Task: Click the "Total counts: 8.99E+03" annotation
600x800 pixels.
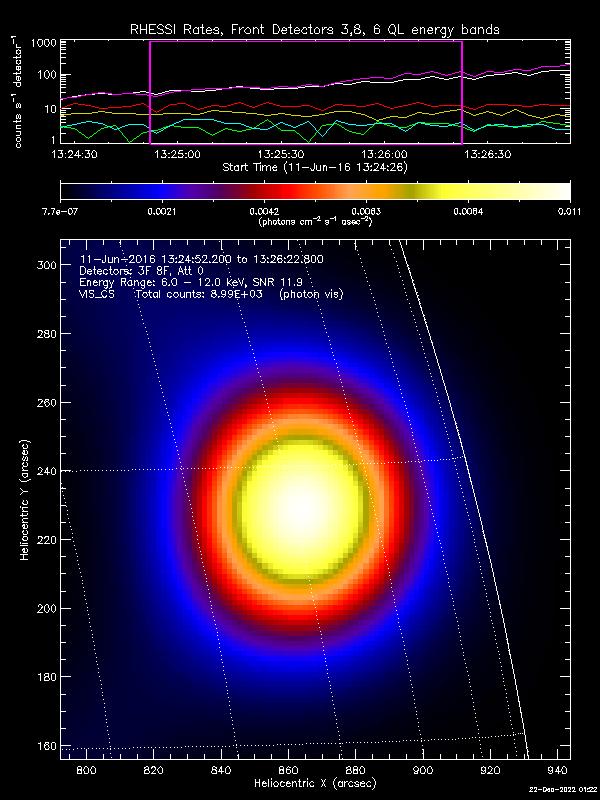Action: pyautogui.click(x=201, y=294)
